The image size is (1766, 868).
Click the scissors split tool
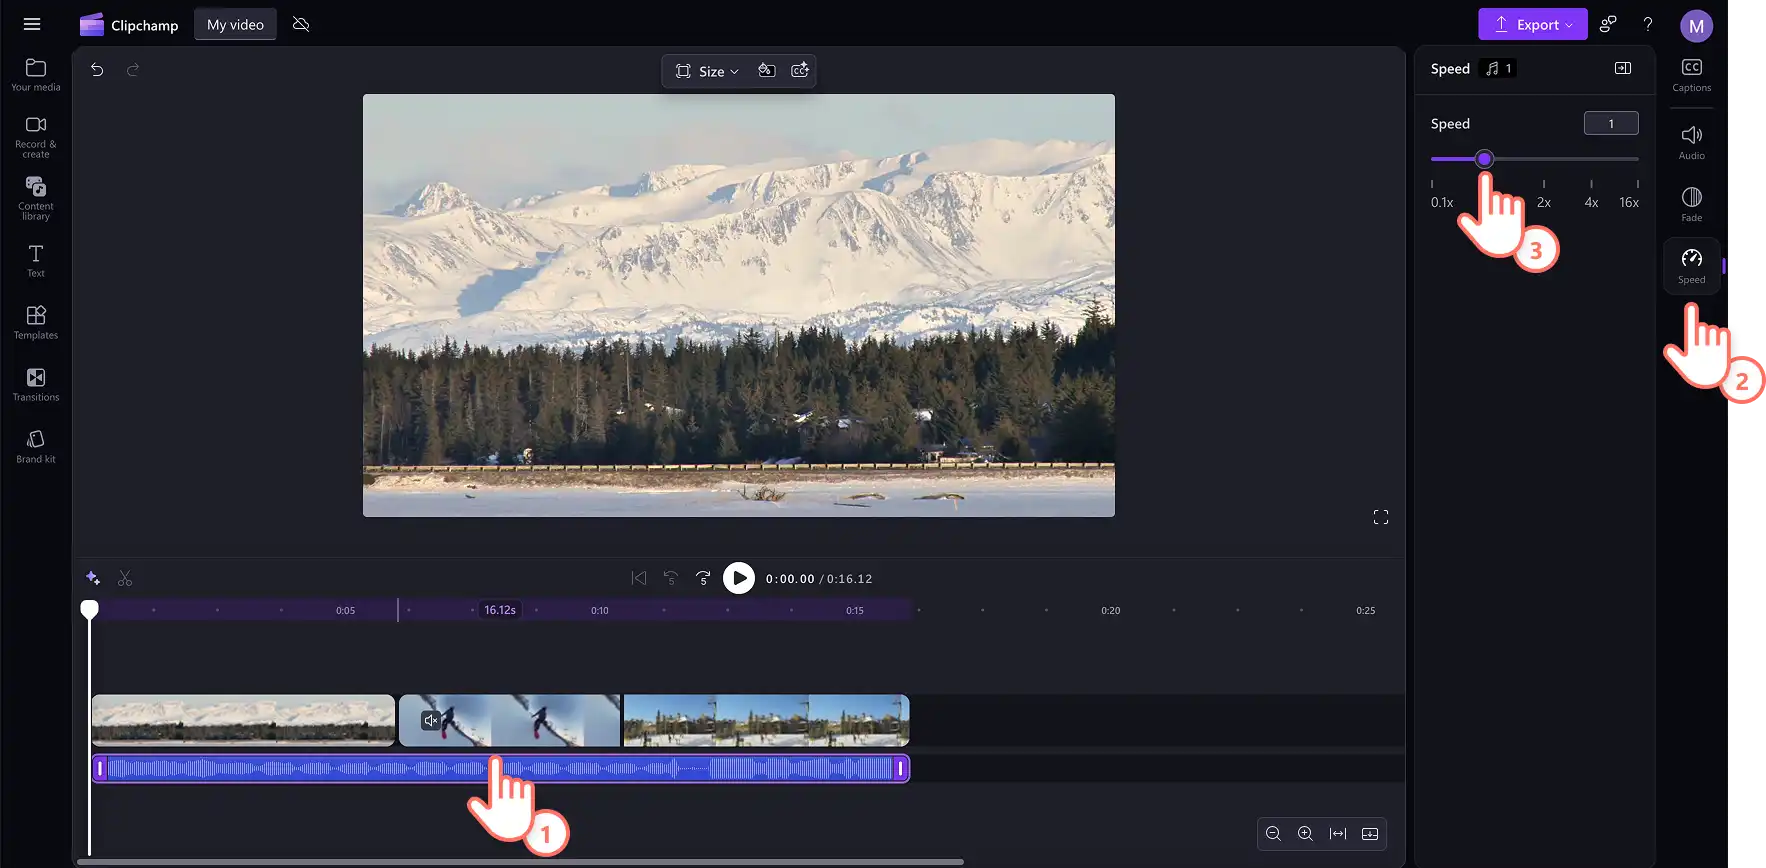(x=125, y=578)
